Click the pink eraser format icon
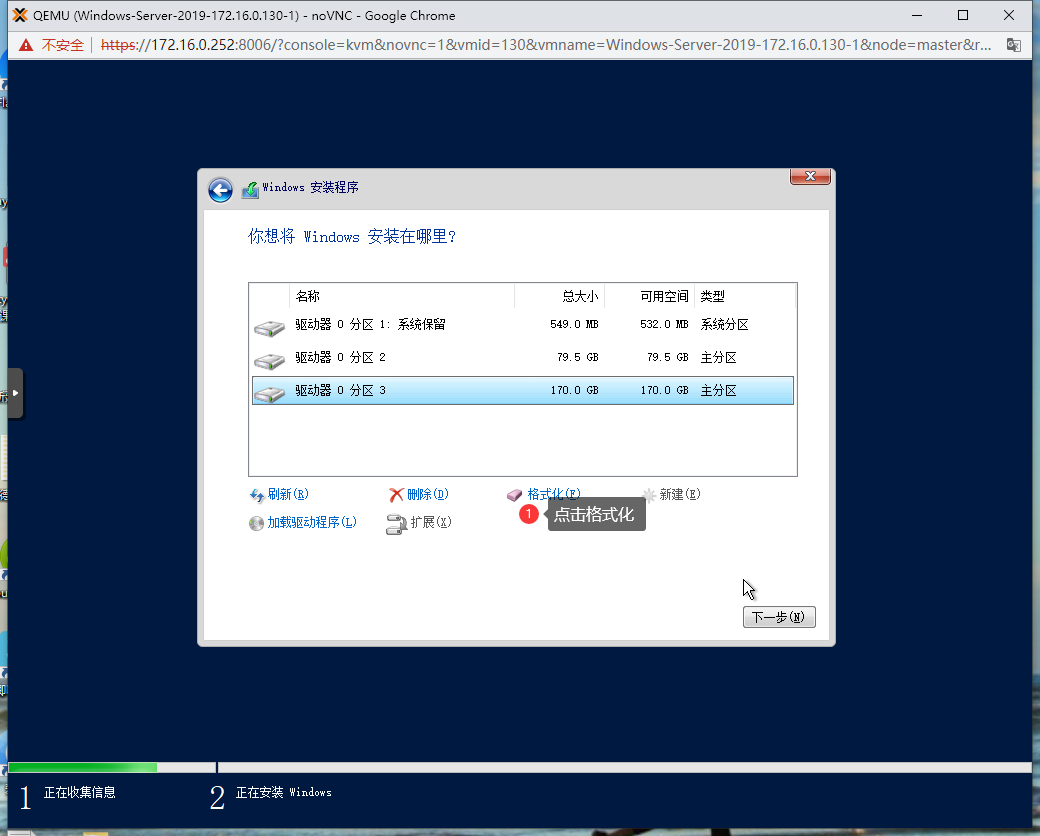Viewport: 1040px width, 836px height. [515, 495]
